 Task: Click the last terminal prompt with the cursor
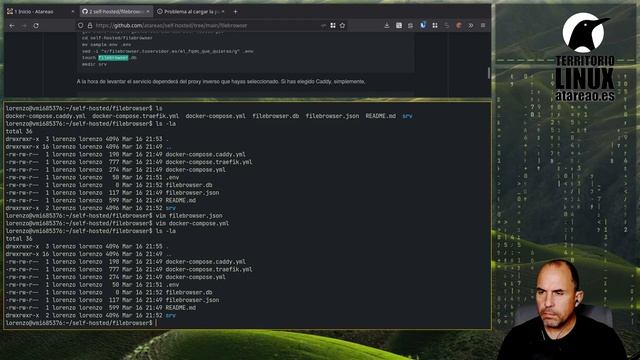click(81, 323)
